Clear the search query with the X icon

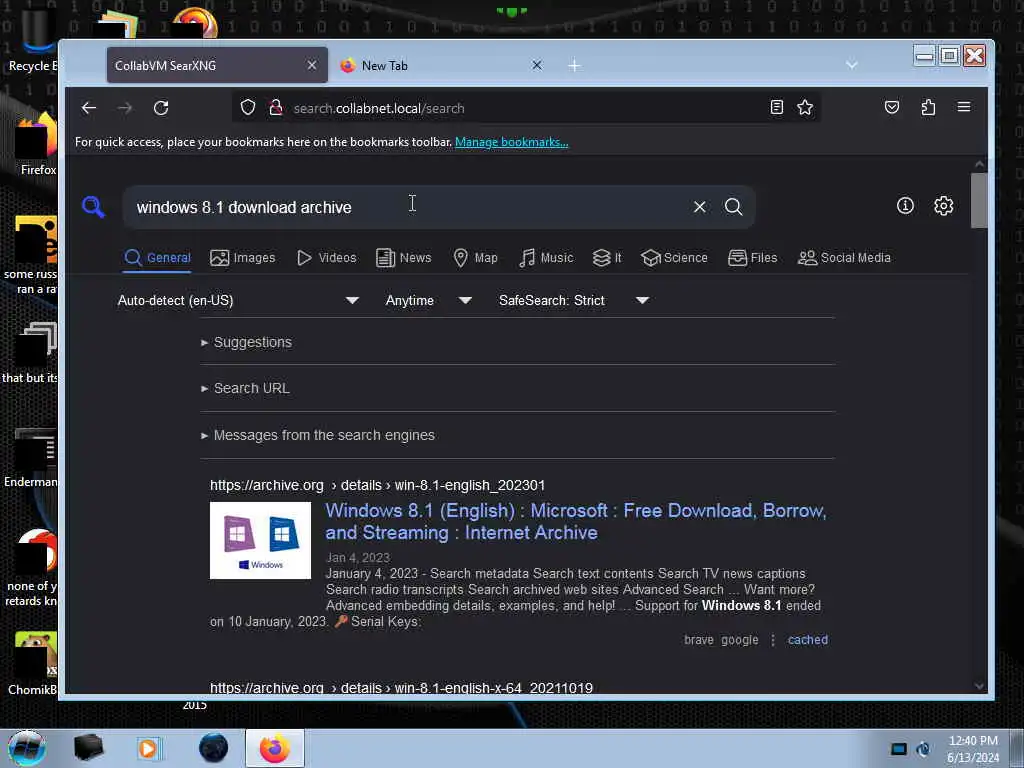(x=699, y=206)
